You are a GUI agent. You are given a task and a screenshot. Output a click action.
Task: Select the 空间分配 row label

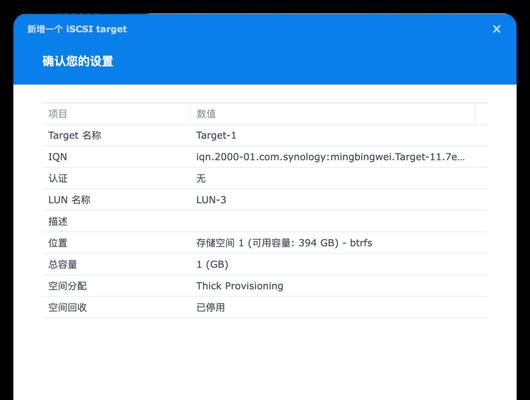coord(68,286)
